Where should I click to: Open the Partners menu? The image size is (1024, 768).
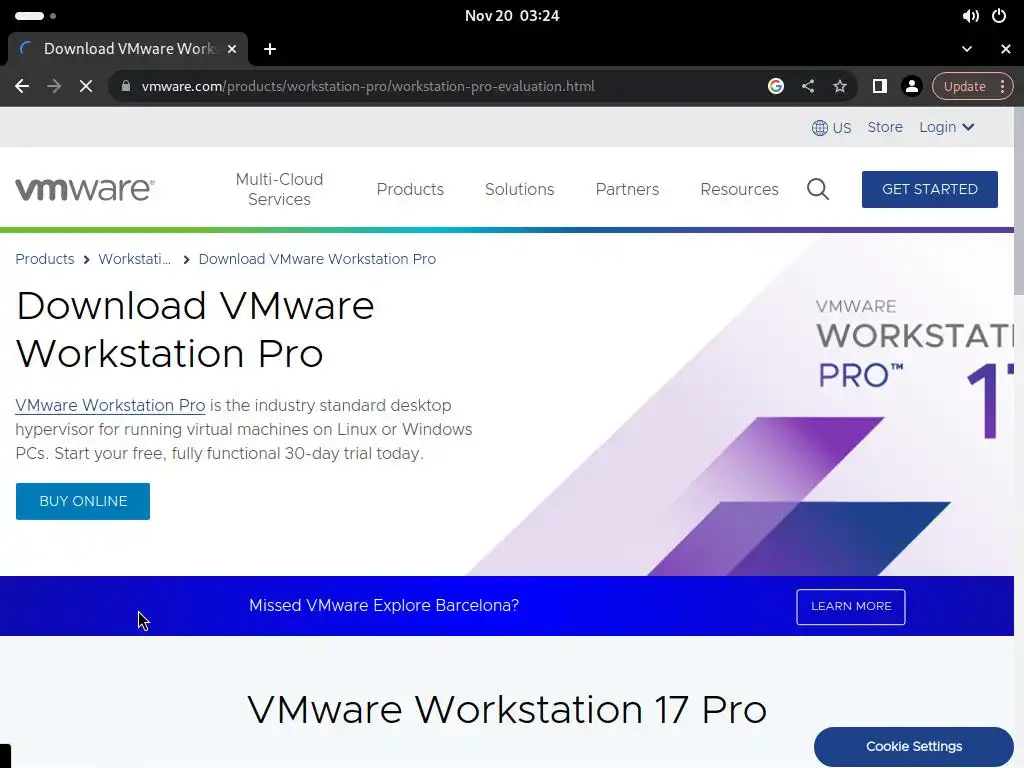[x=627, y=189]
